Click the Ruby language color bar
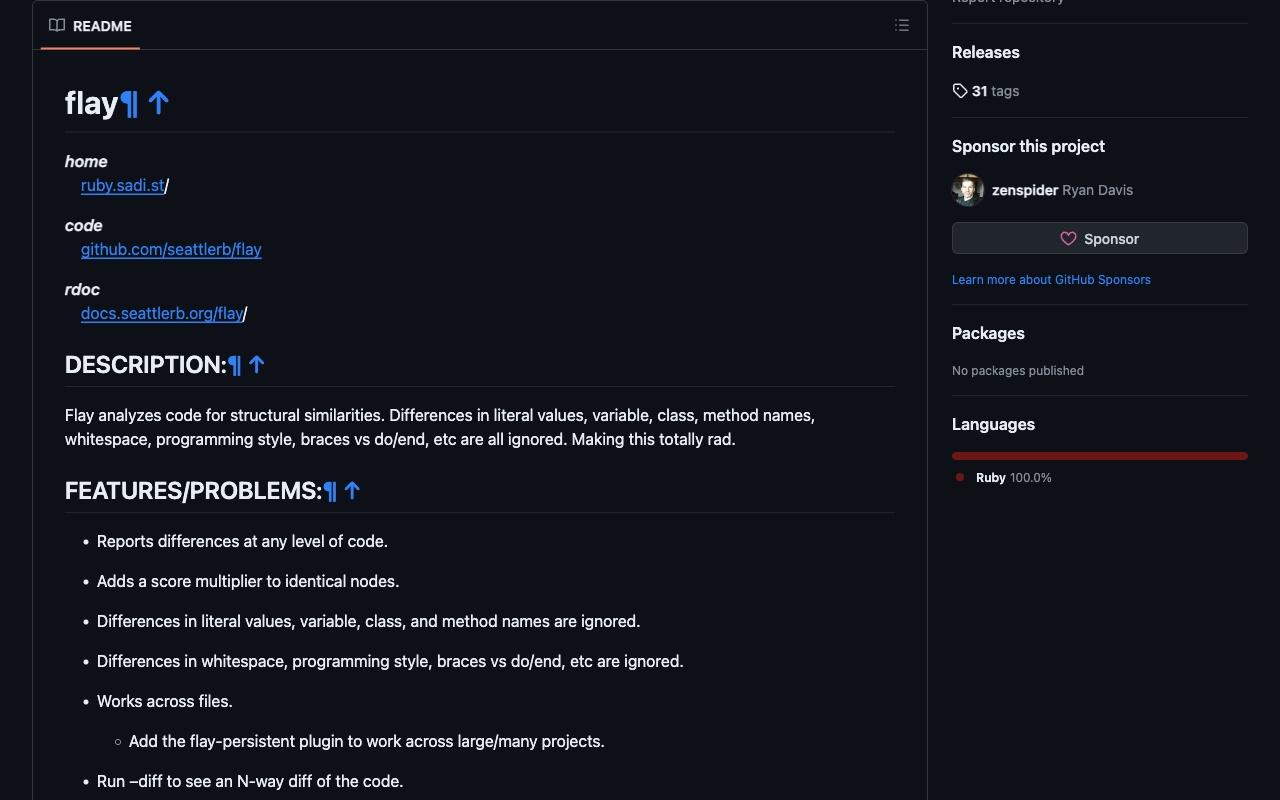 (1100, 456)
